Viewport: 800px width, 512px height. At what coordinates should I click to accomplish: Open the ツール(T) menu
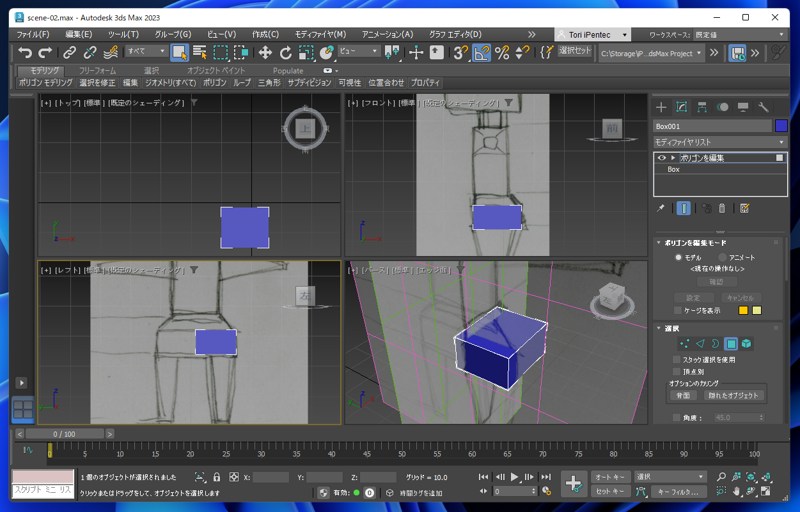pyautogui.click(x=123, y=35)
